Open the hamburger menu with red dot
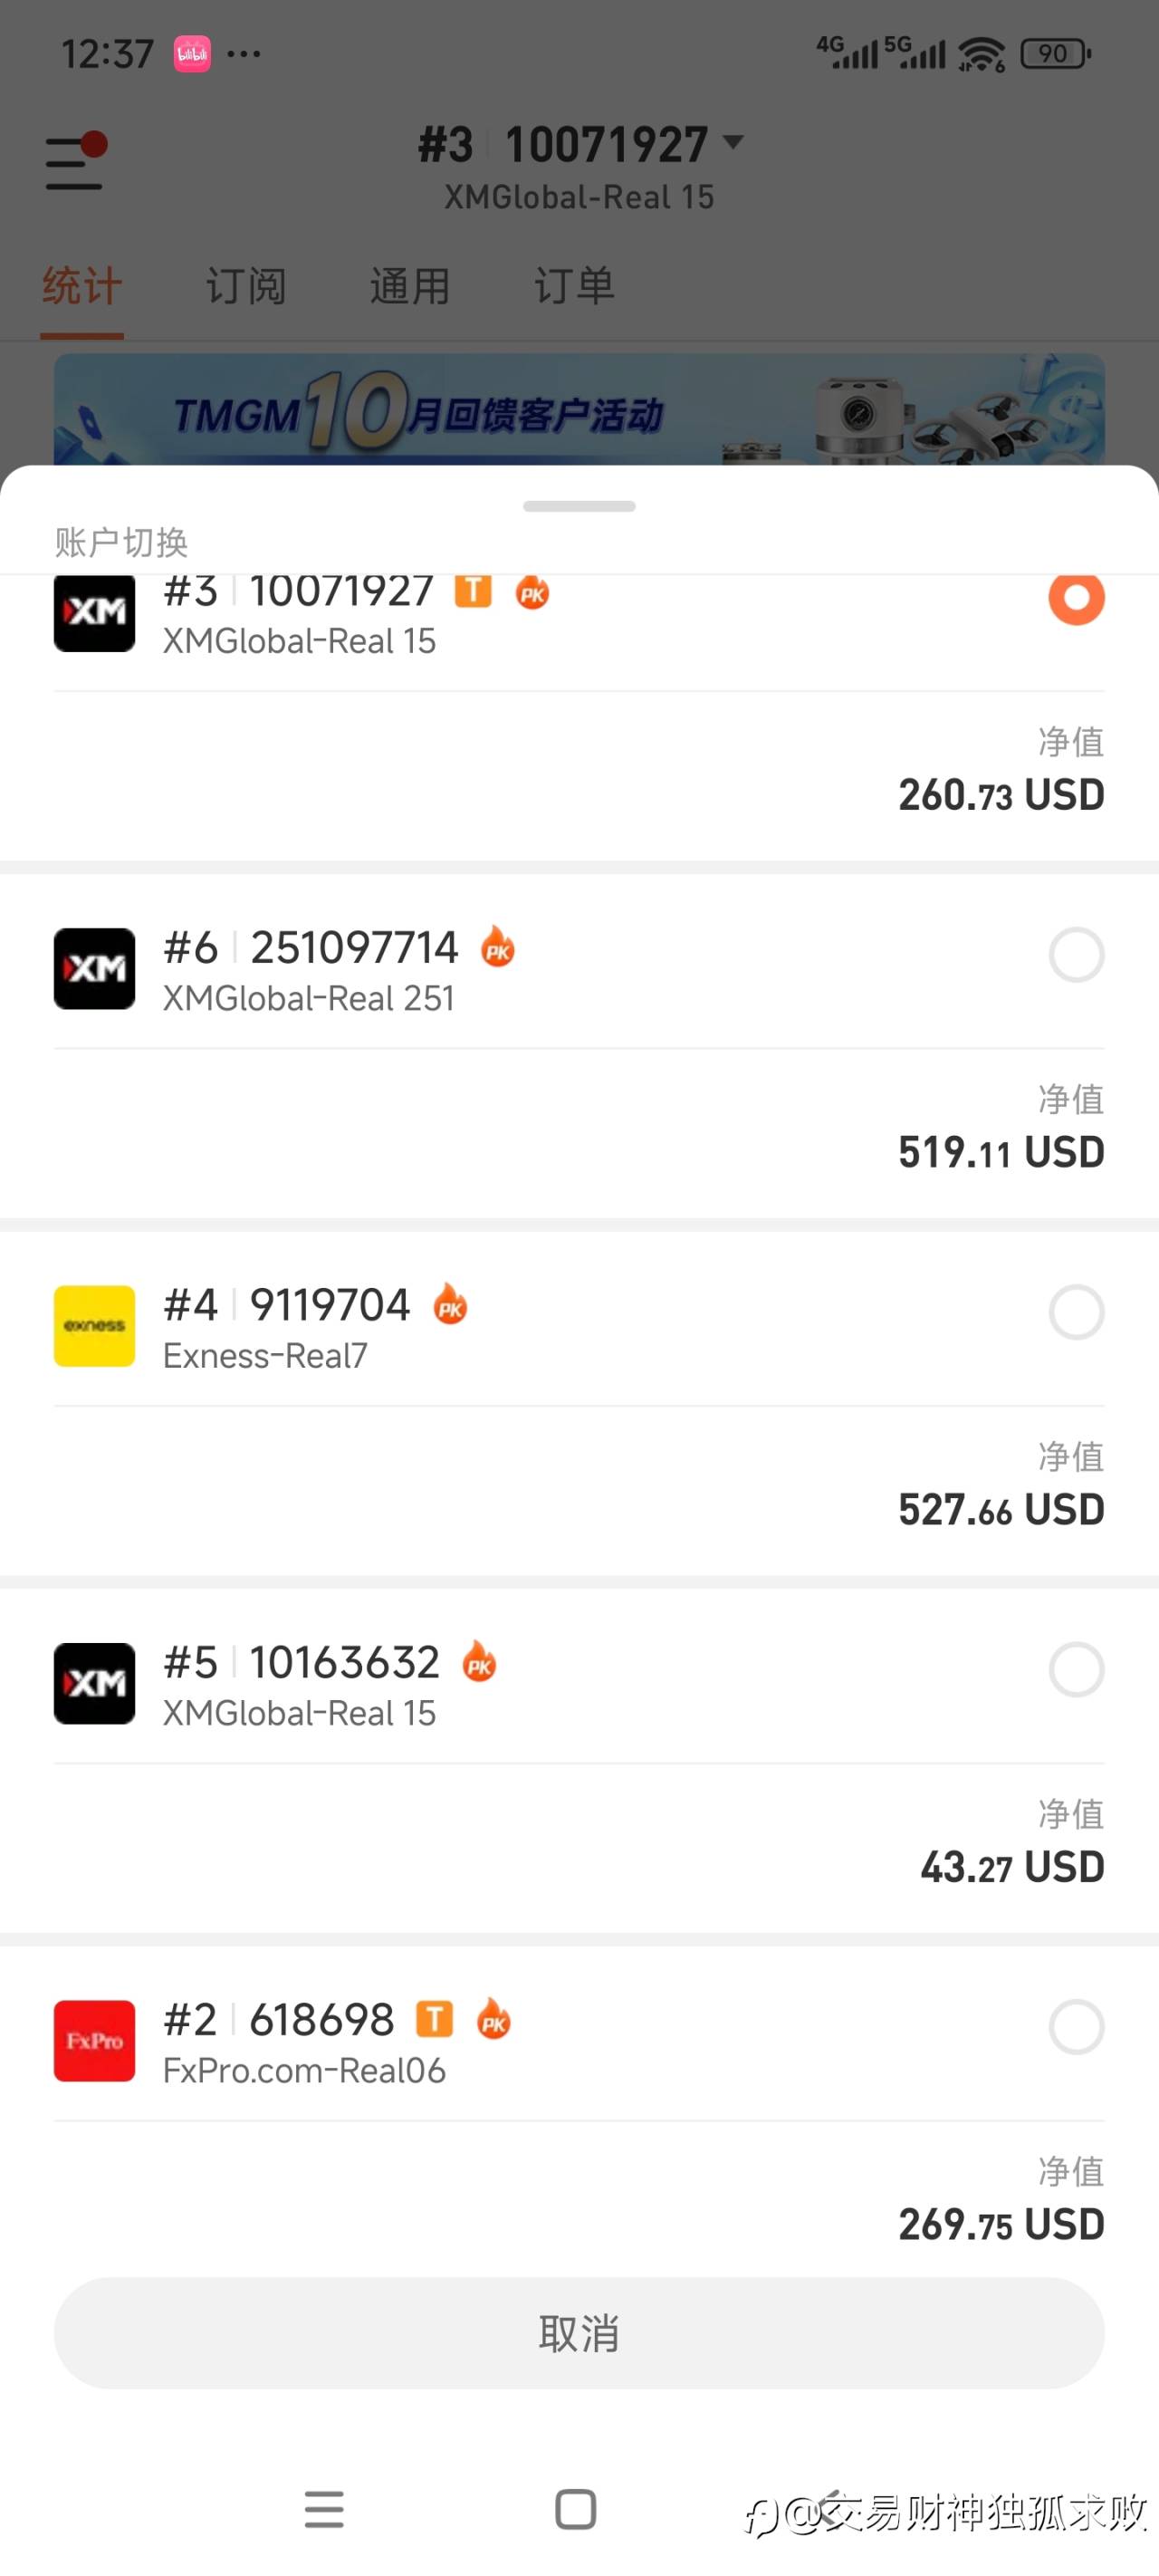 [75, 162]
